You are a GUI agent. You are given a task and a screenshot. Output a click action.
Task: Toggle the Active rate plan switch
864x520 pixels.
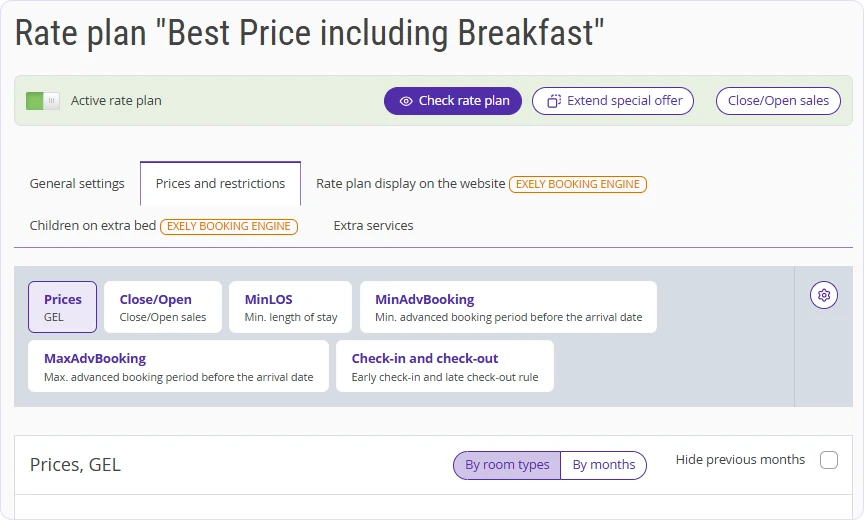click(43, 101)
